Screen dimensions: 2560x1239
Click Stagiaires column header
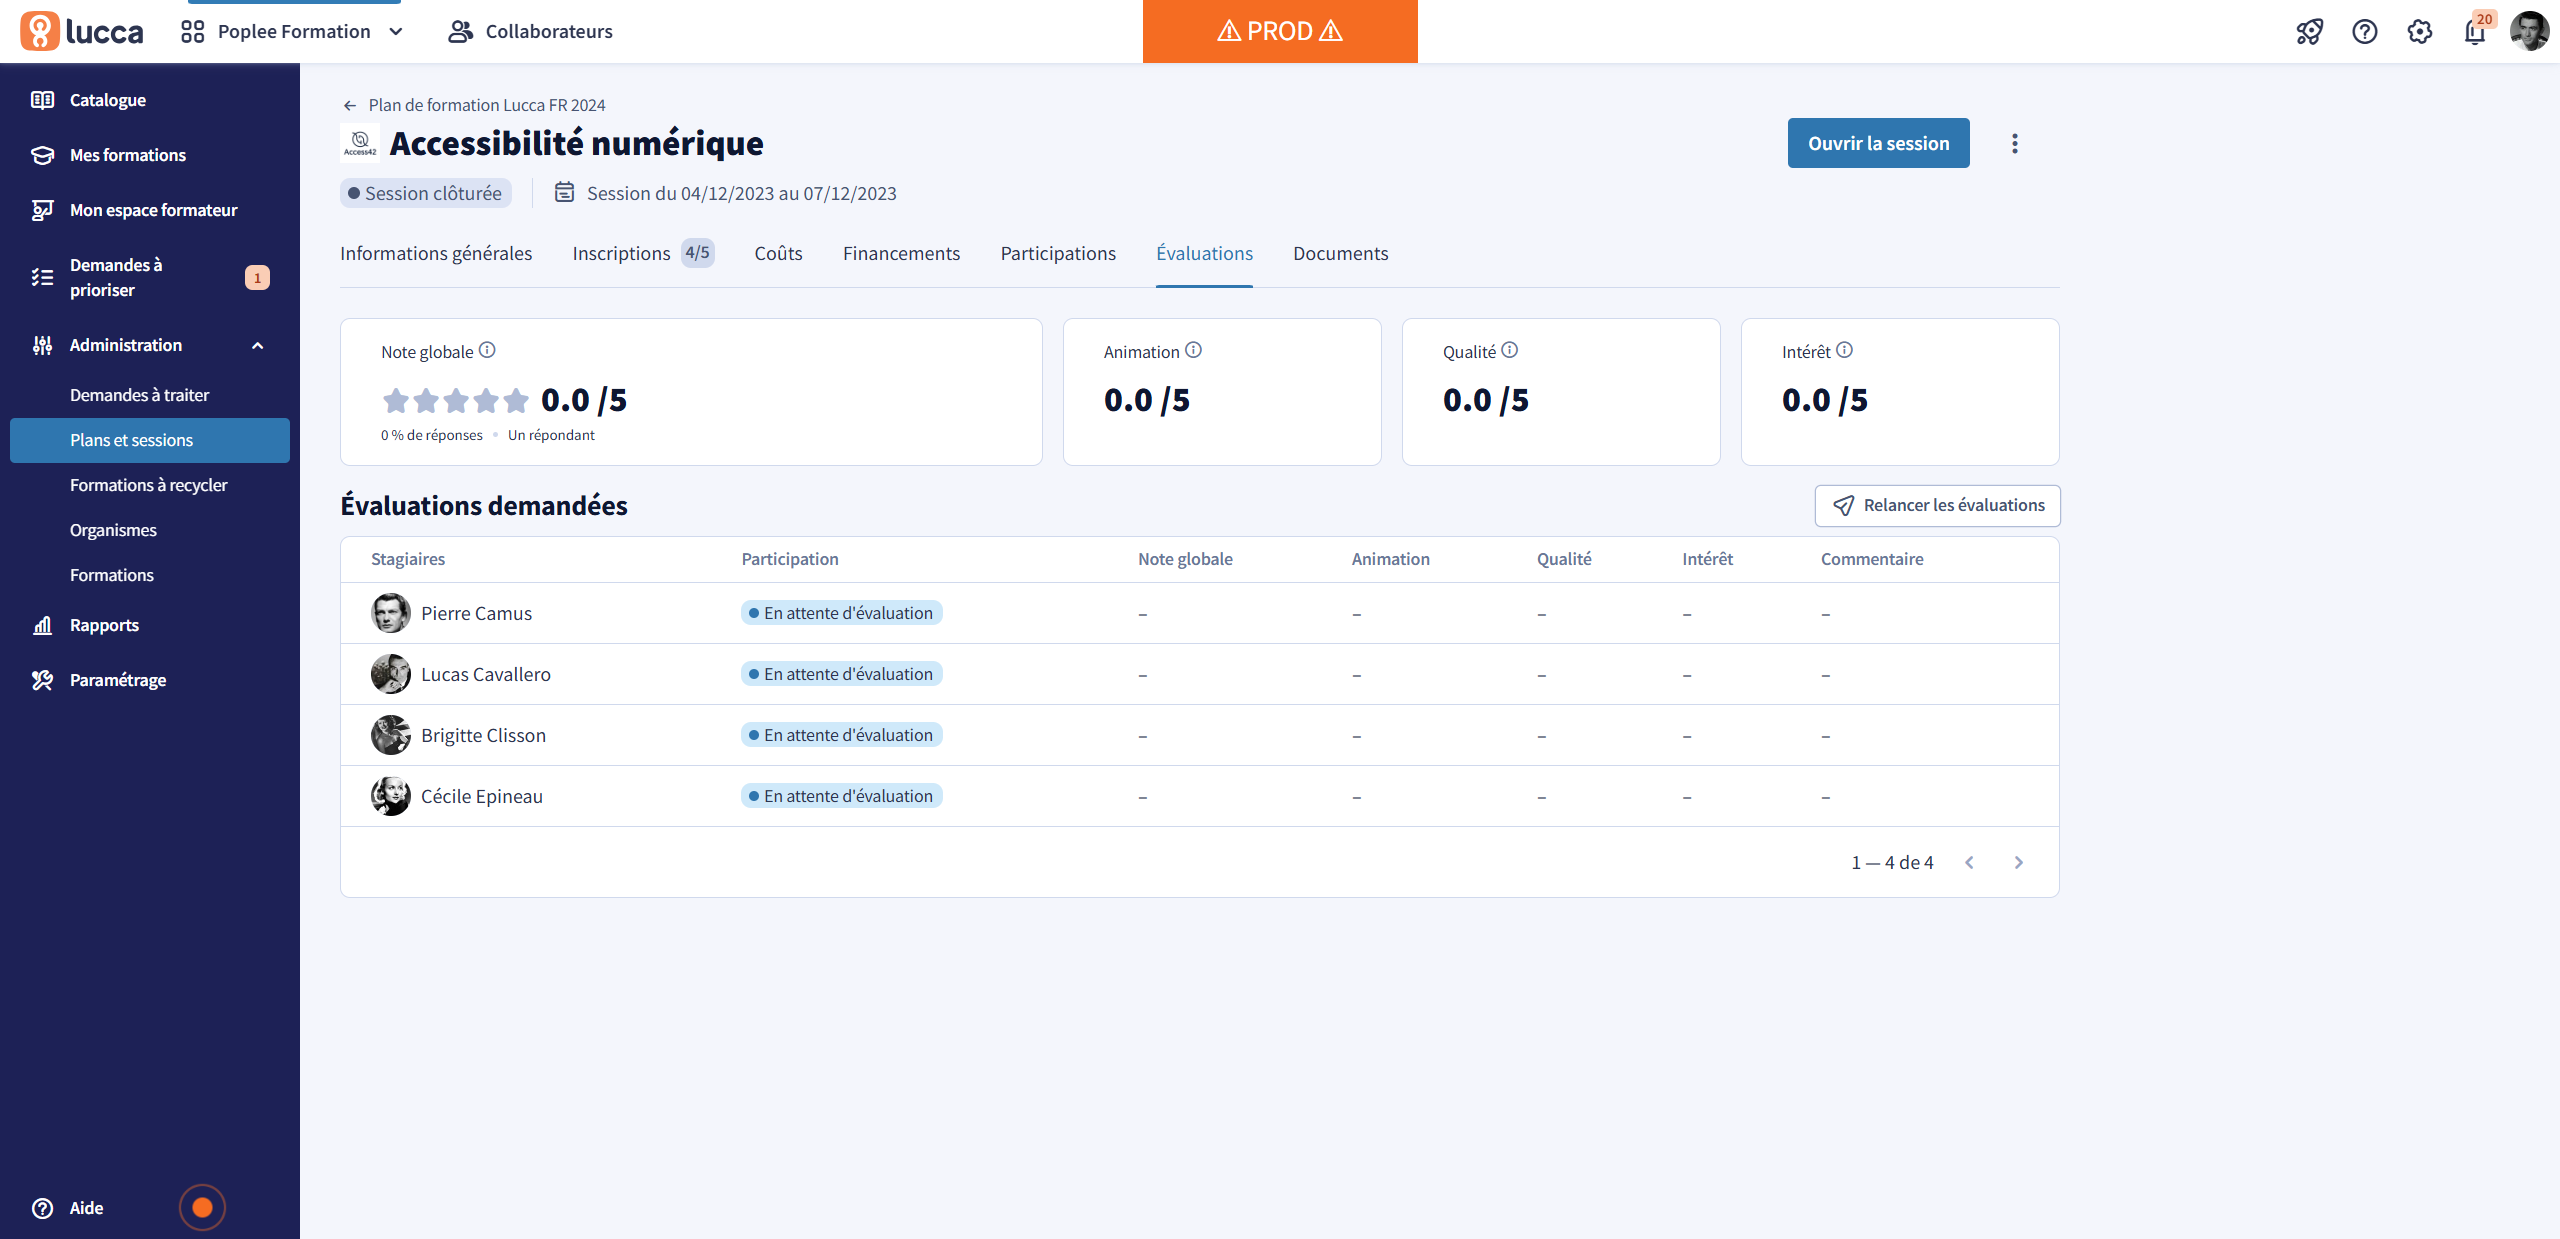coord(408,559)
